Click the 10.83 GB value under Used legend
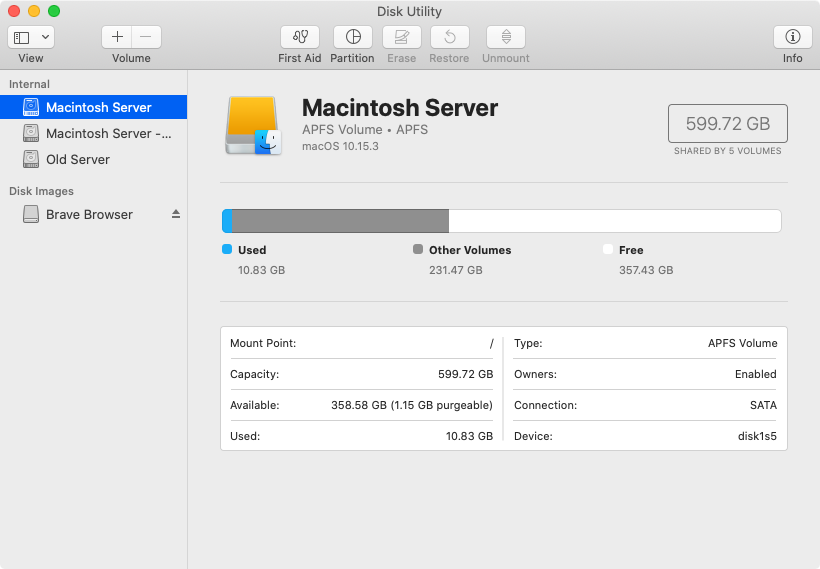This screenshot has height=569, width=820. tap(261, 270)
